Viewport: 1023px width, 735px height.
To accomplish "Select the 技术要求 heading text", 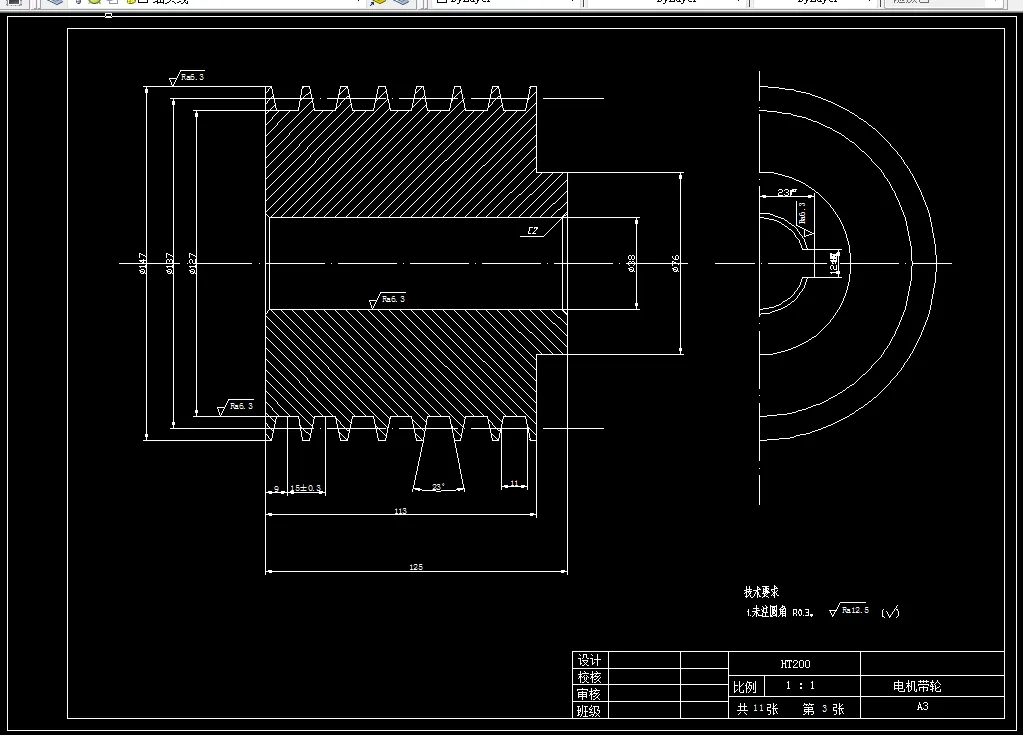I will pyautogui.click(x=761, y=592).
